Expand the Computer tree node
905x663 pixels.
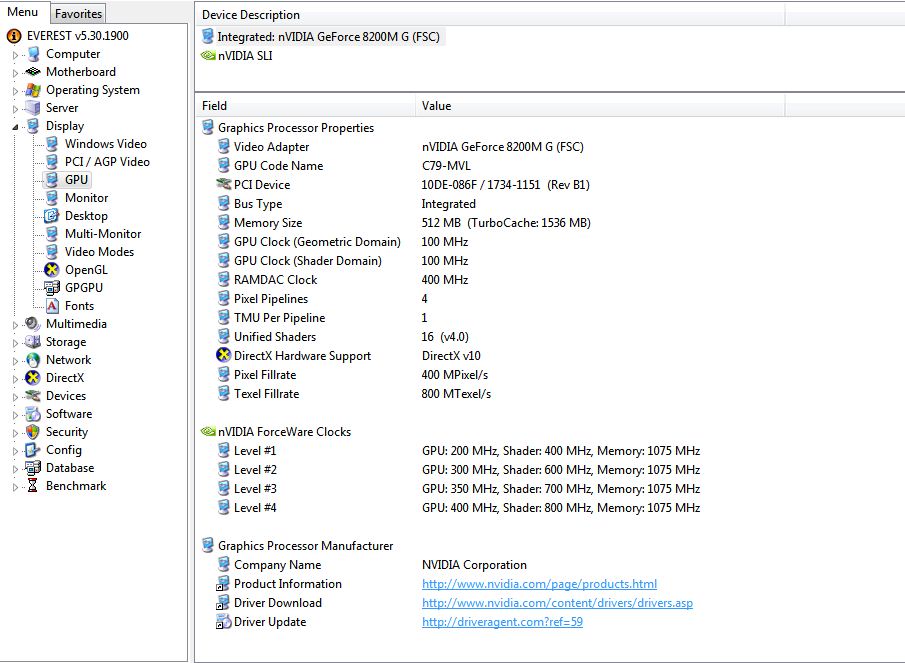pos(16,55)
